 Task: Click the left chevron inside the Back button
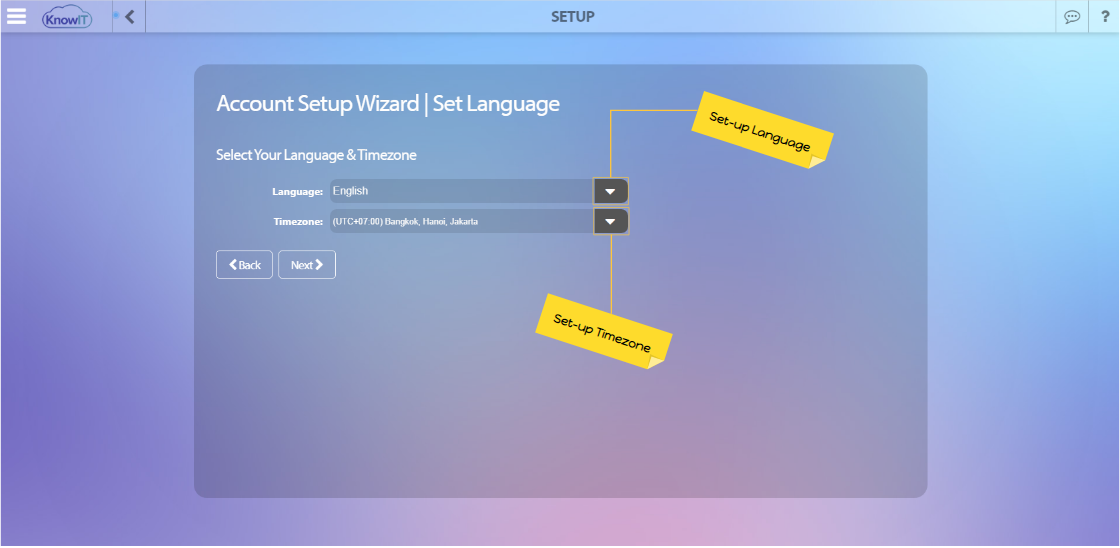pyautogui.click(x=233, y=265)
